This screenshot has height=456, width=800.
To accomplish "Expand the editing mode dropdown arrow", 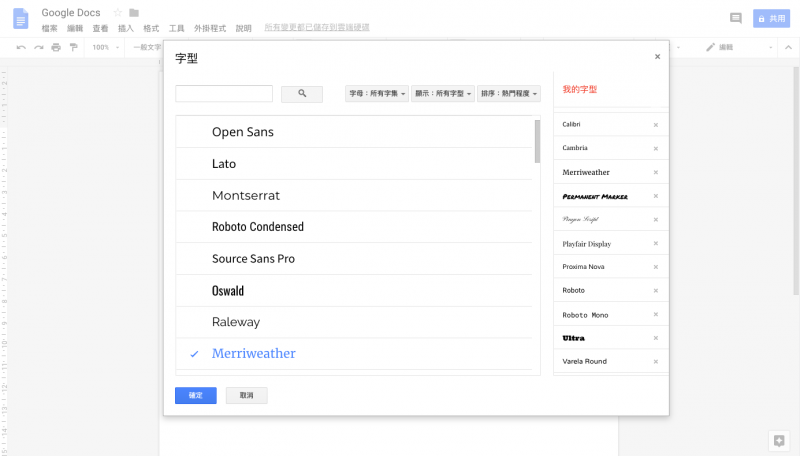I will coord(770,47).
